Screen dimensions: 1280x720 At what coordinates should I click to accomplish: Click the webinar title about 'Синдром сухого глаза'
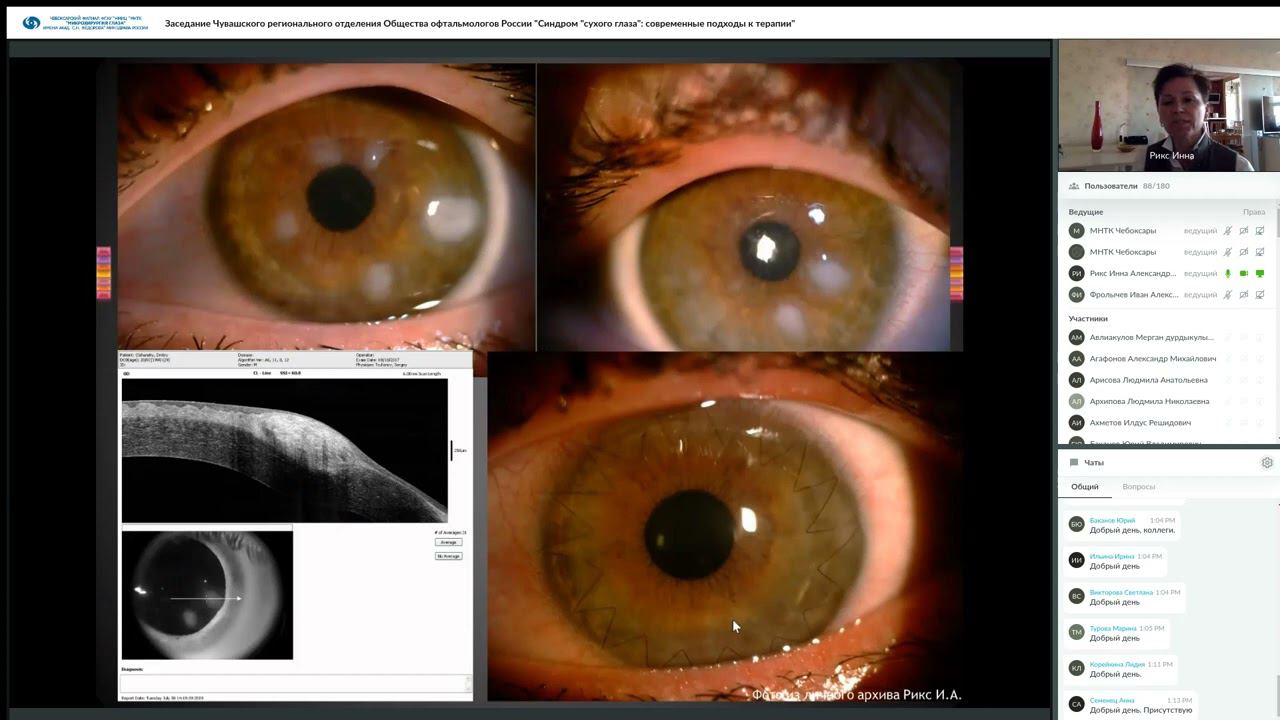pyautogui.click(x=480, y=23)
